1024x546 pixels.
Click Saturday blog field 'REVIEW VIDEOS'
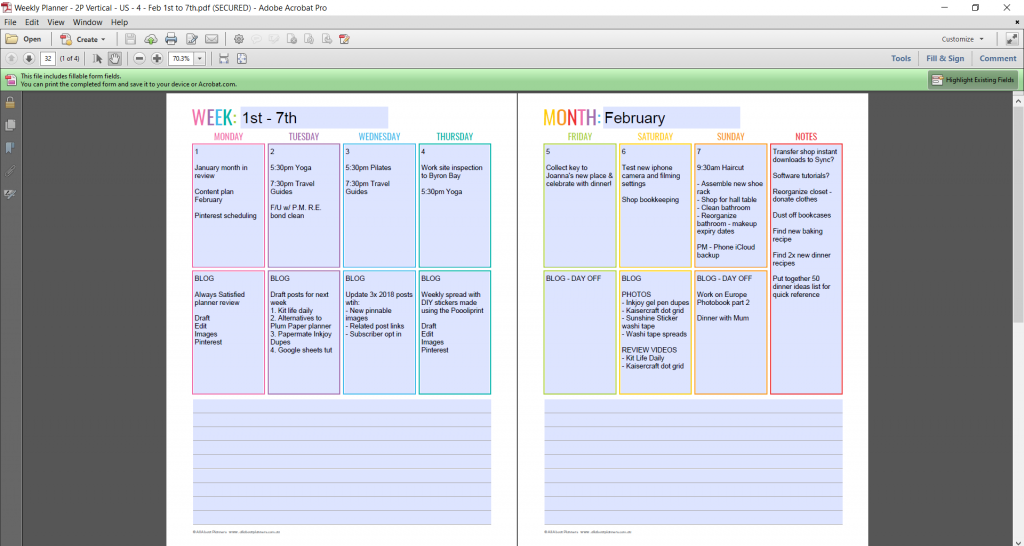coord(655,332)
